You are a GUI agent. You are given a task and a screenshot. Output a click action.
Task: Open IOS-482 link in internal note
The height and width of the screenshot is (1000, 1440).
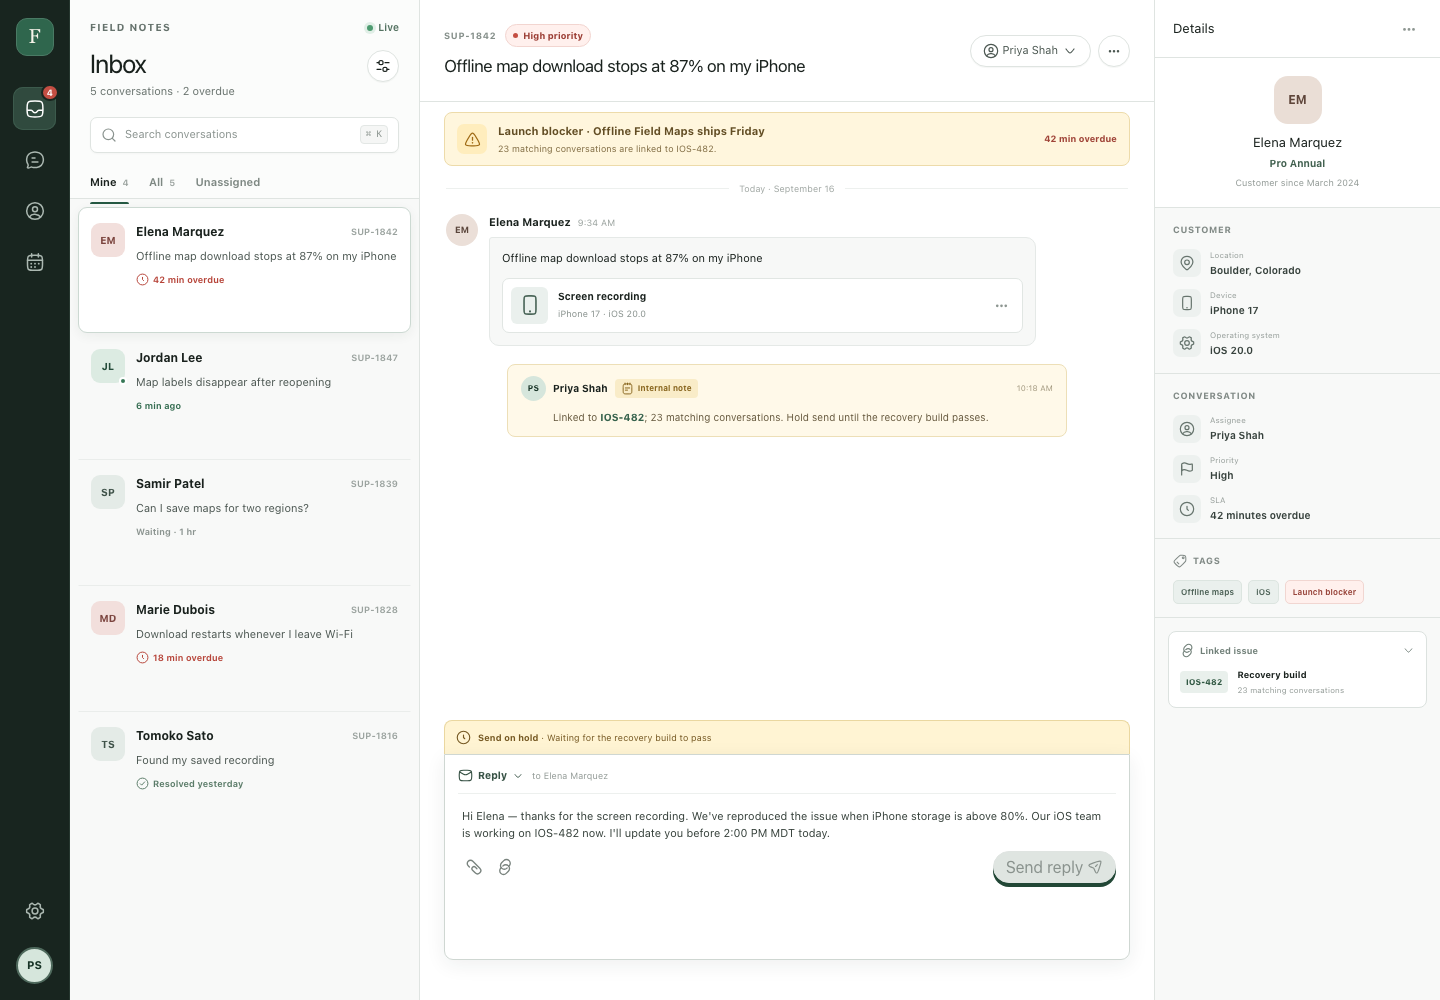622,418
